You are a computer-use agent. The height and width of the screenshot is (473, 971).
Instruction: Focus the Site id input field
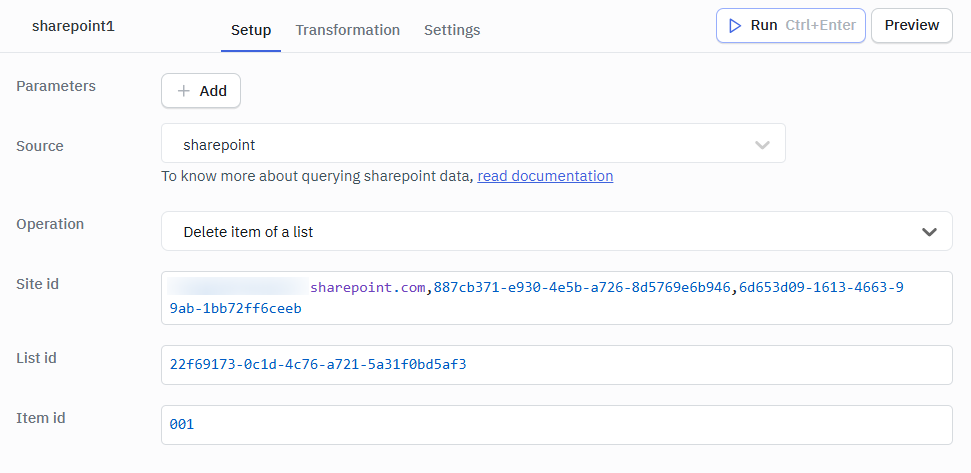pos(557,298)
